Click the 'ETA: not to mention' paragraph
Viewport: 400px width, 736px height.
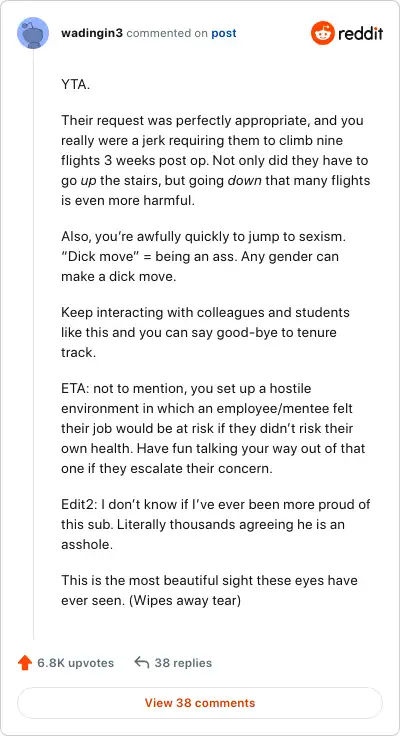[214, 429]
